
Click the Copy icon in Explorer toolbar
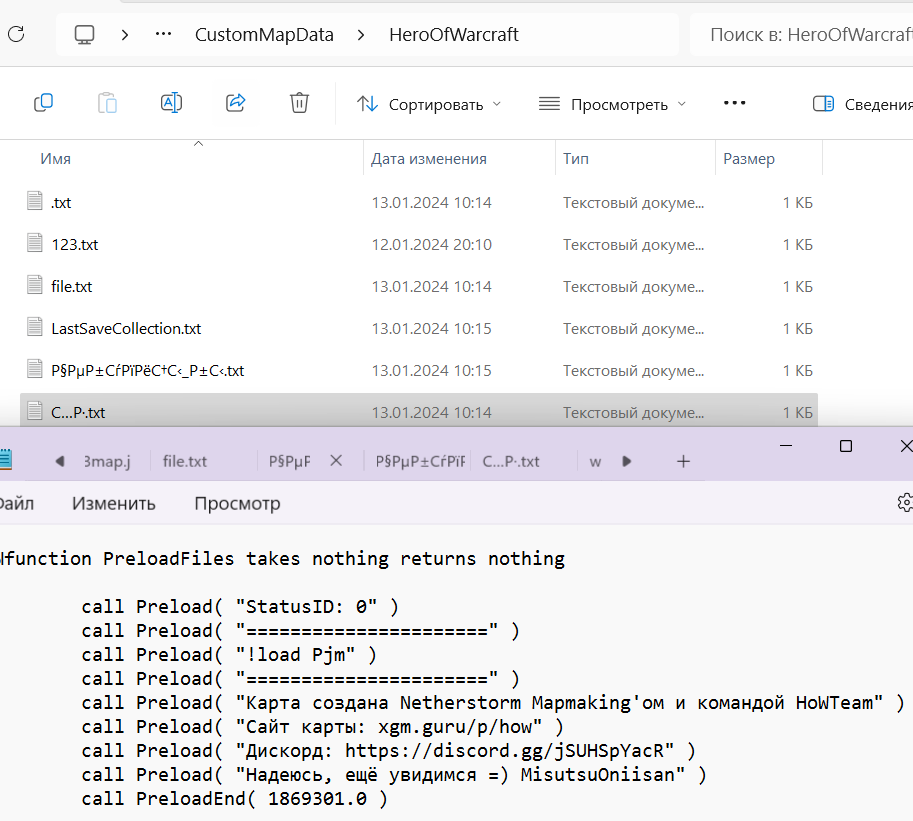43,103
